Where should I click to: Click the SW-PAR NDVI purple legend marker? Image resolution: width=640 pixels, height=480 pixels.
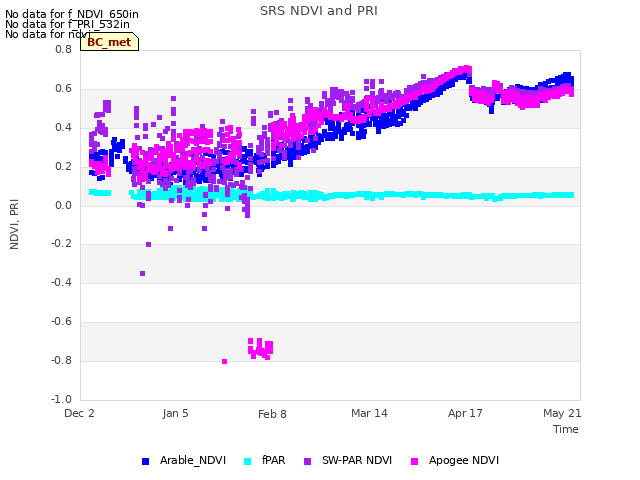pyautogui.click(x=307, y=461)
